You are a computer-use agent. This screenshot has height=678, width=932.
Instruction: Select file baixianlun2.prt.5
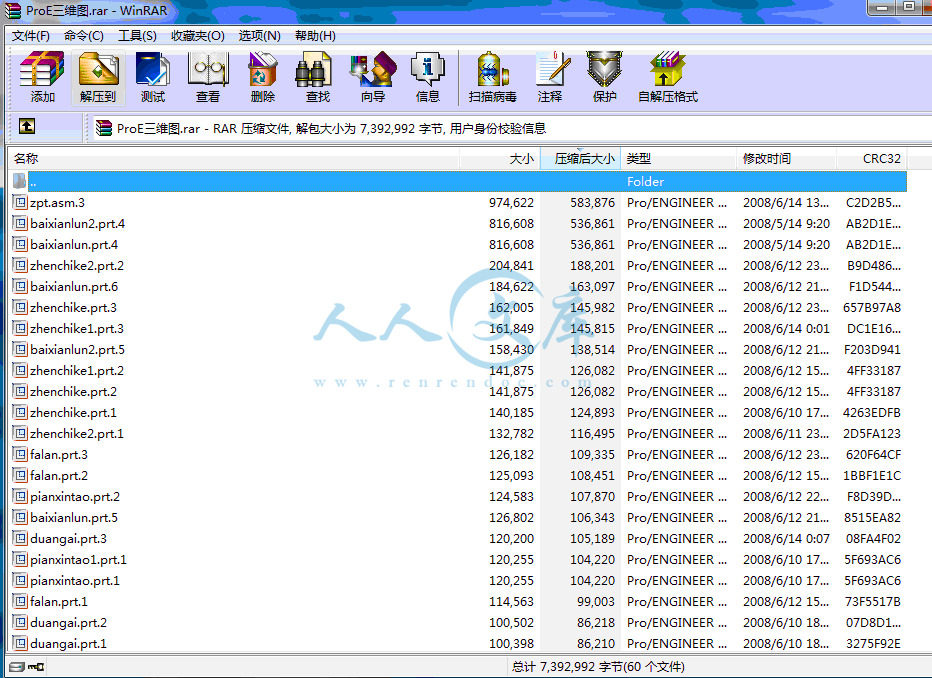click(x=458, y=349)
